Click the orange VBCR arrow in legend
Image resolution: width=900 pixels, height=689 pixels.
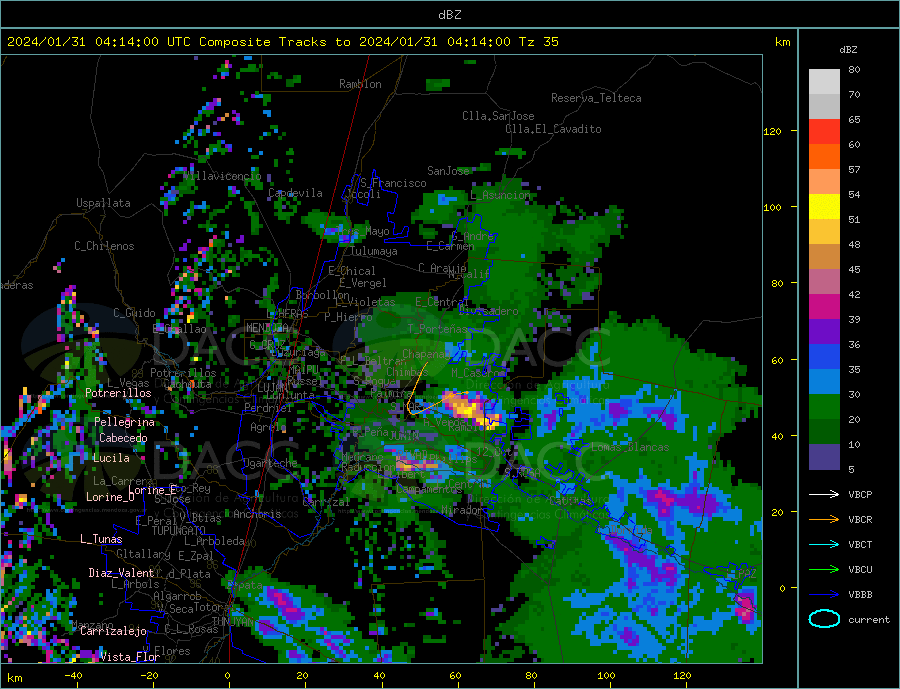pyautogui.click(x=824, y=519)
